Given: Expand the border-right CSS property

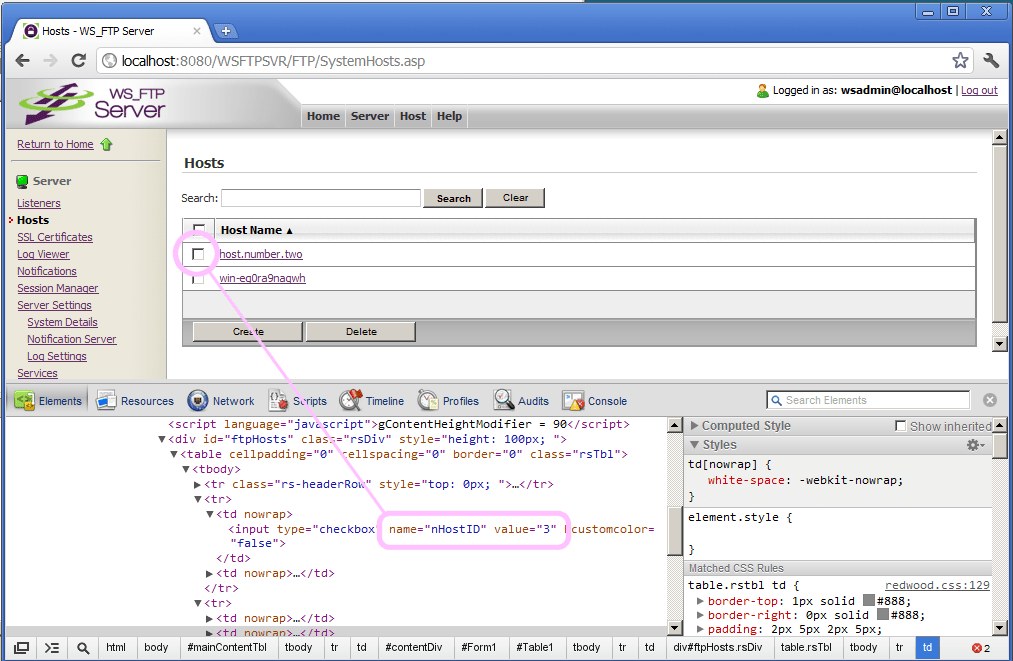Looking at the screenshot, I should coord(700,615).
